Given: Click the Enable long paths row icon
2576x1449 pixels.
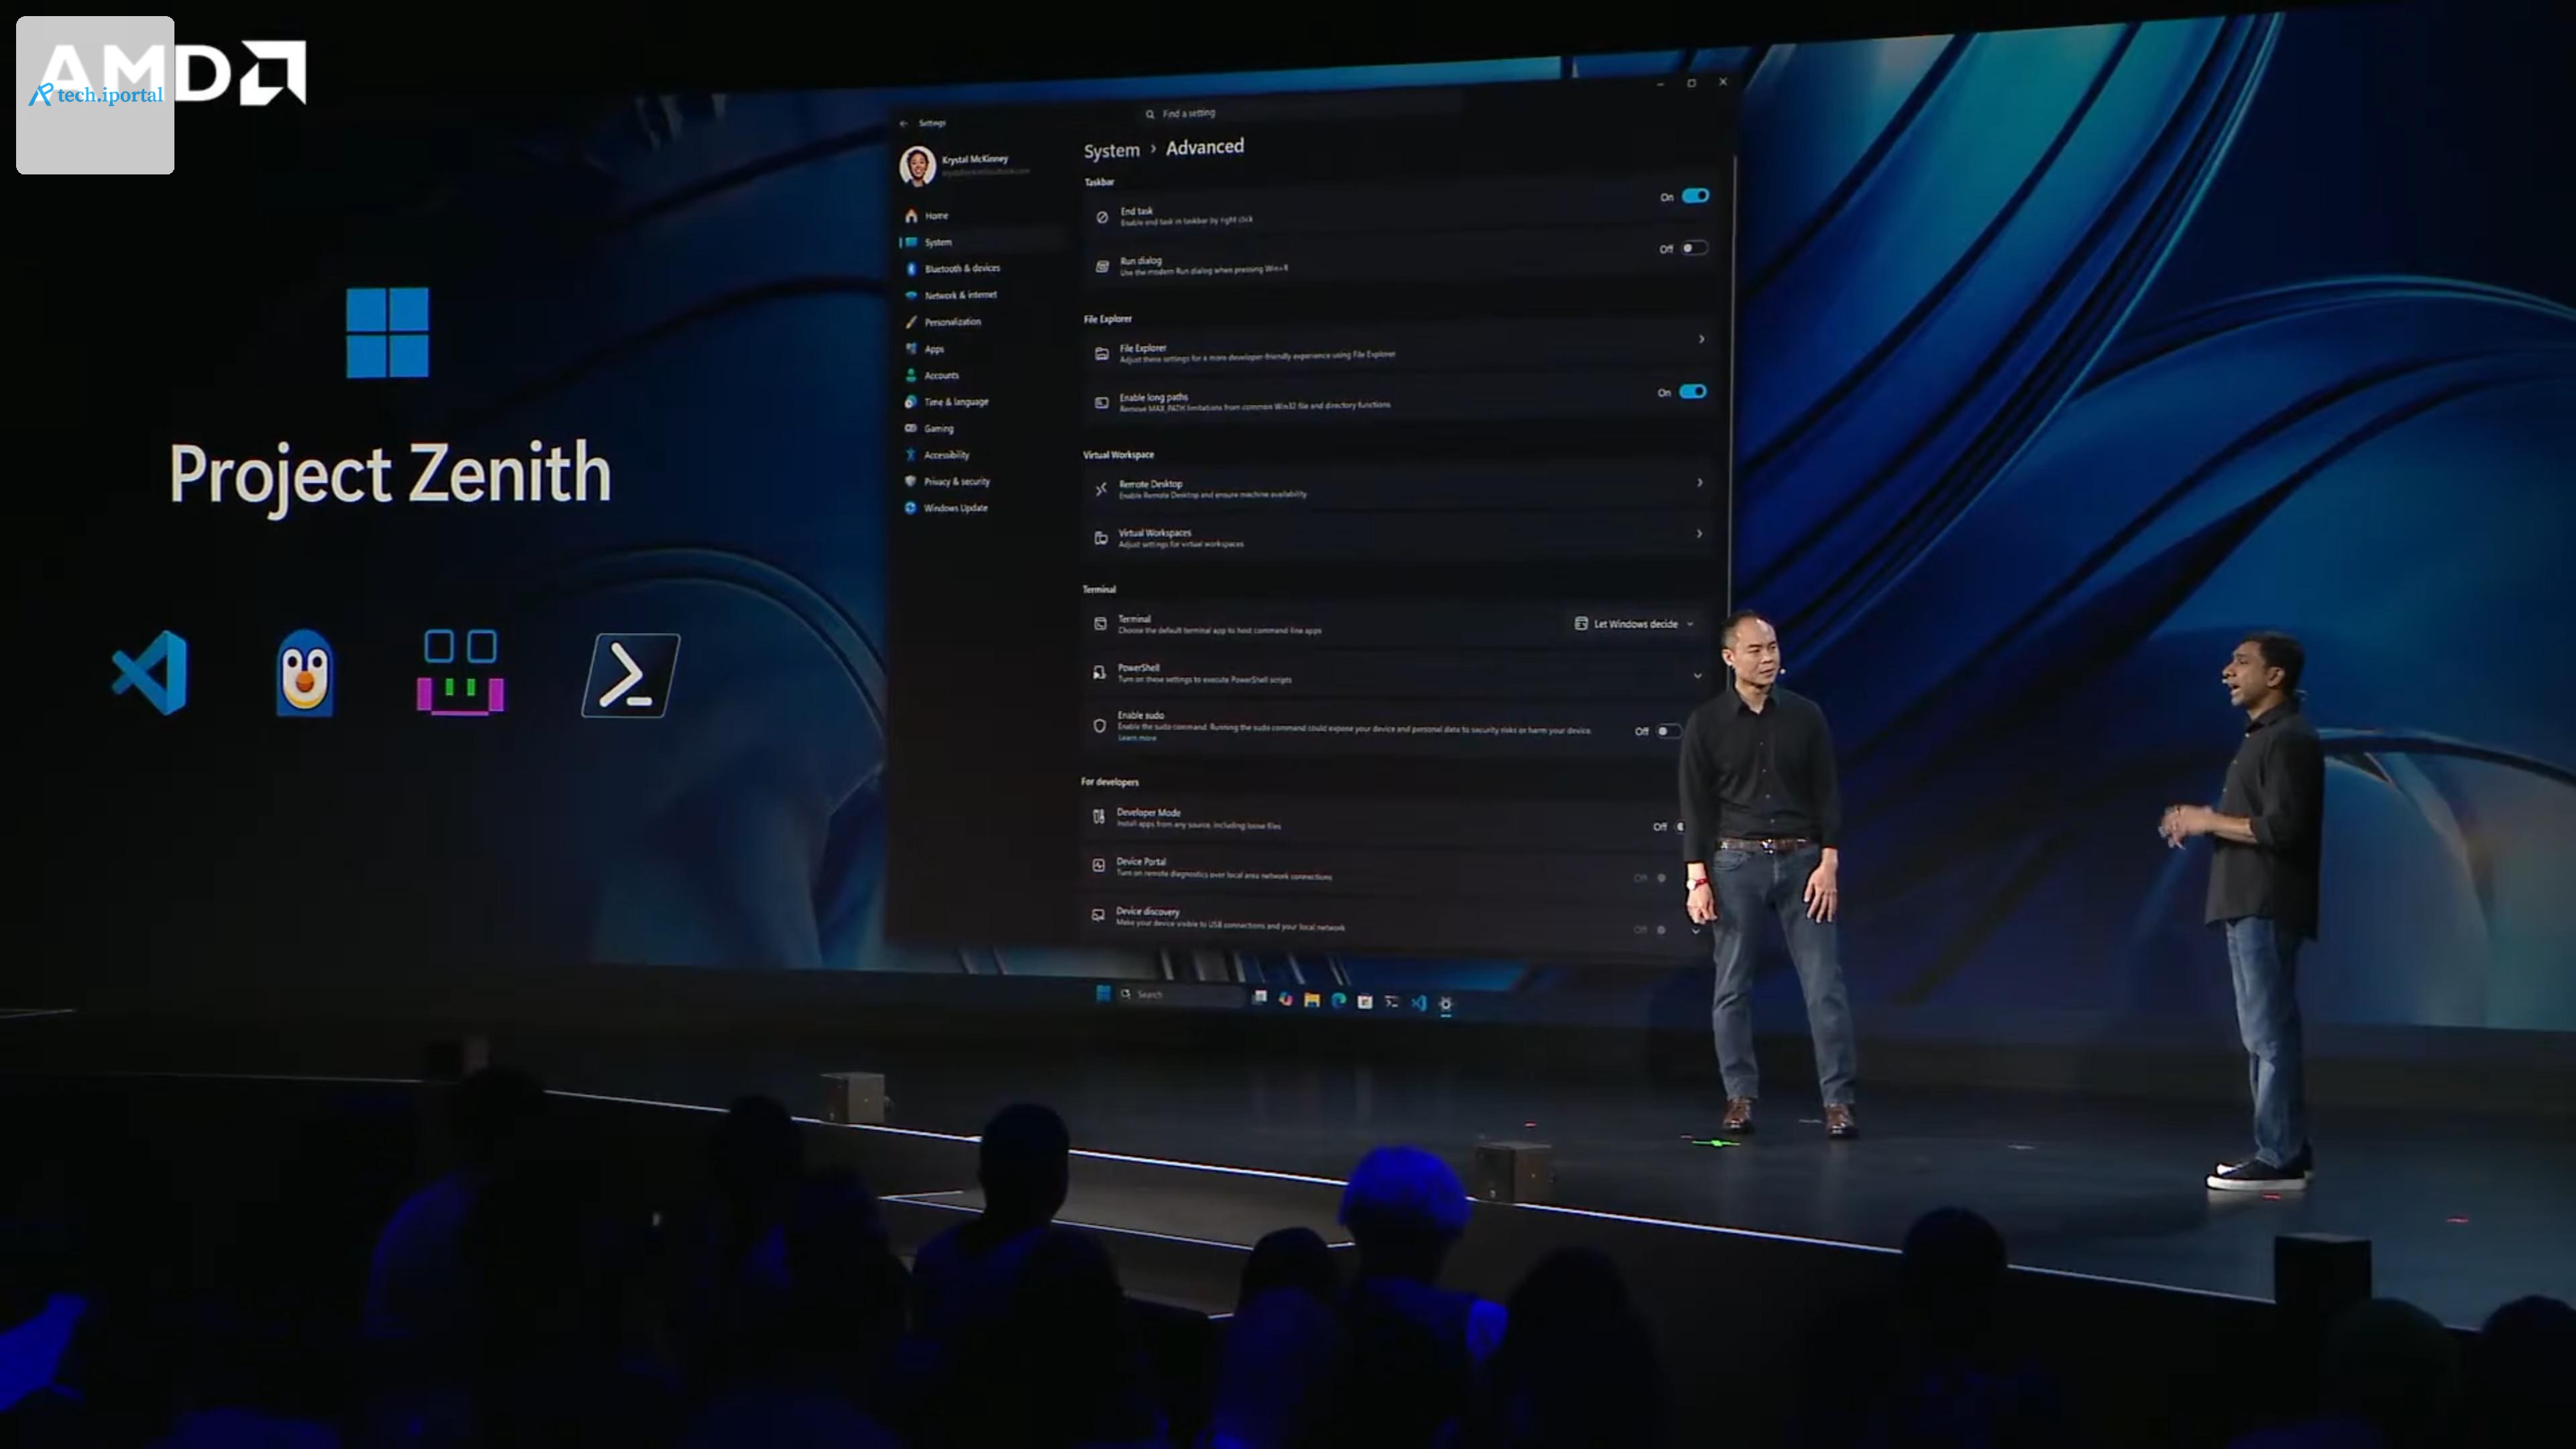Looking at the screenshot, I should pyautogui.click(x=1101, y=402).
